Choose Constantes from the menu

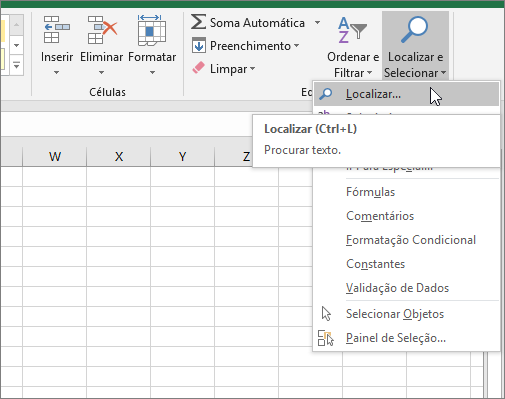point(407,264)
